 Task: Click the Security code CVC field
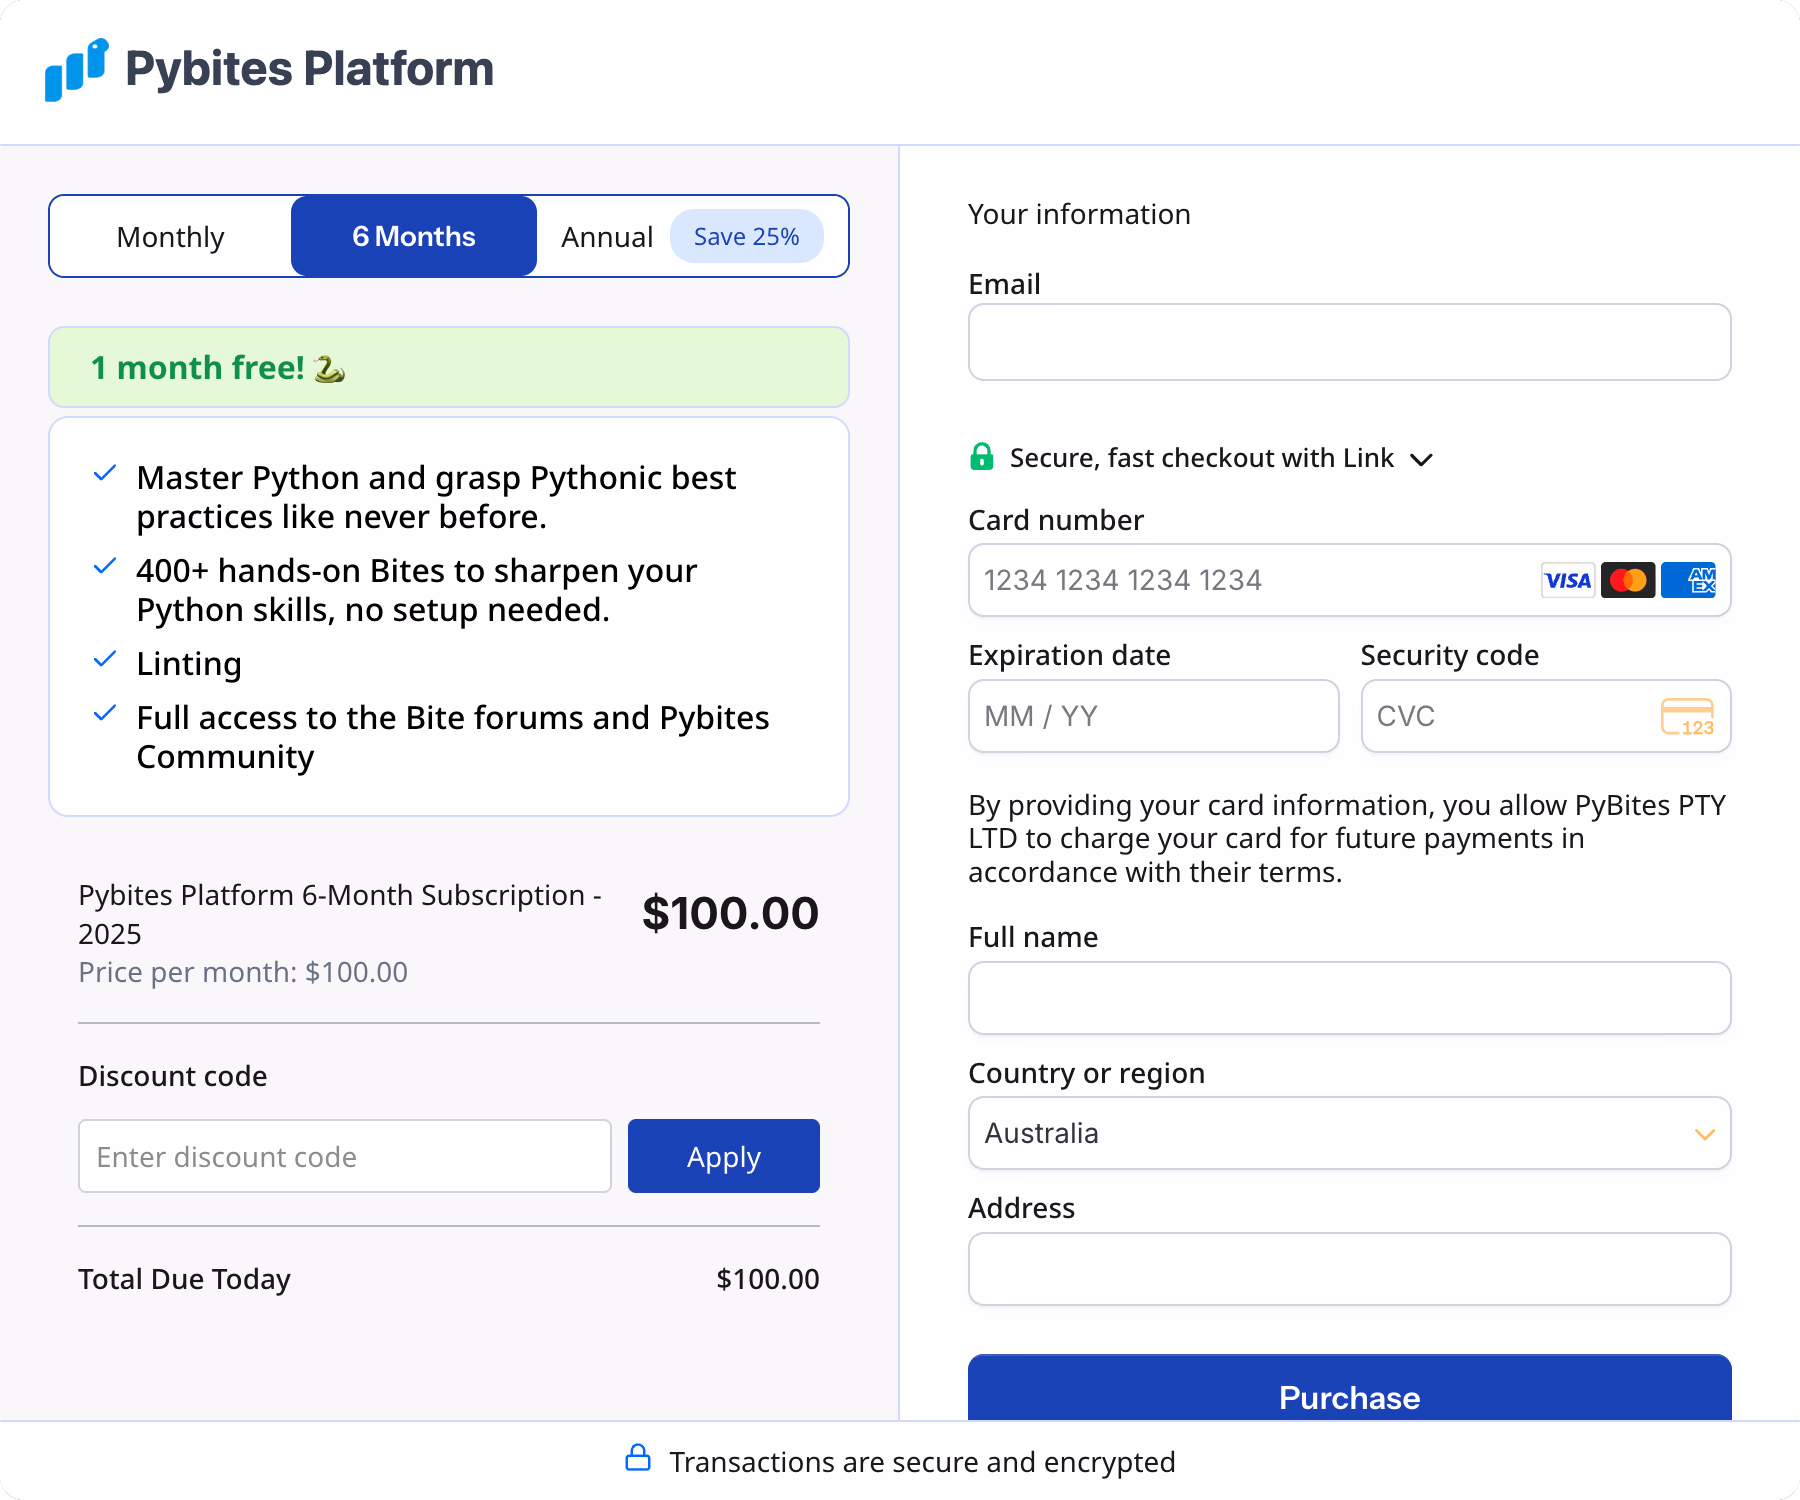pos(1546,716)
